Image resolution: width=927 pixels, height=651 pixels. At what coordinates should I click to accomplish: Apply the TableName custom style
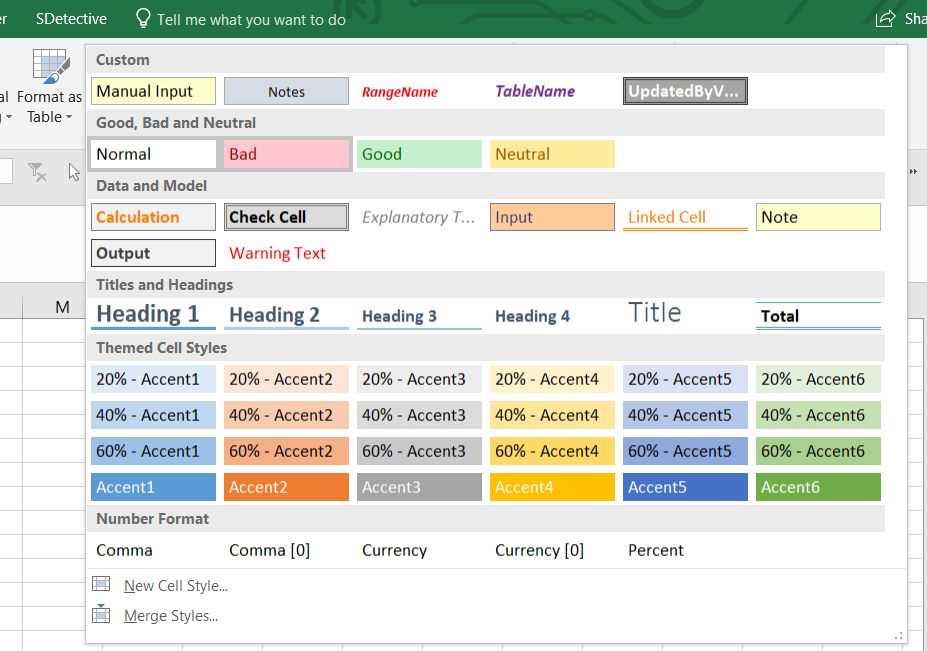(552, 91)
